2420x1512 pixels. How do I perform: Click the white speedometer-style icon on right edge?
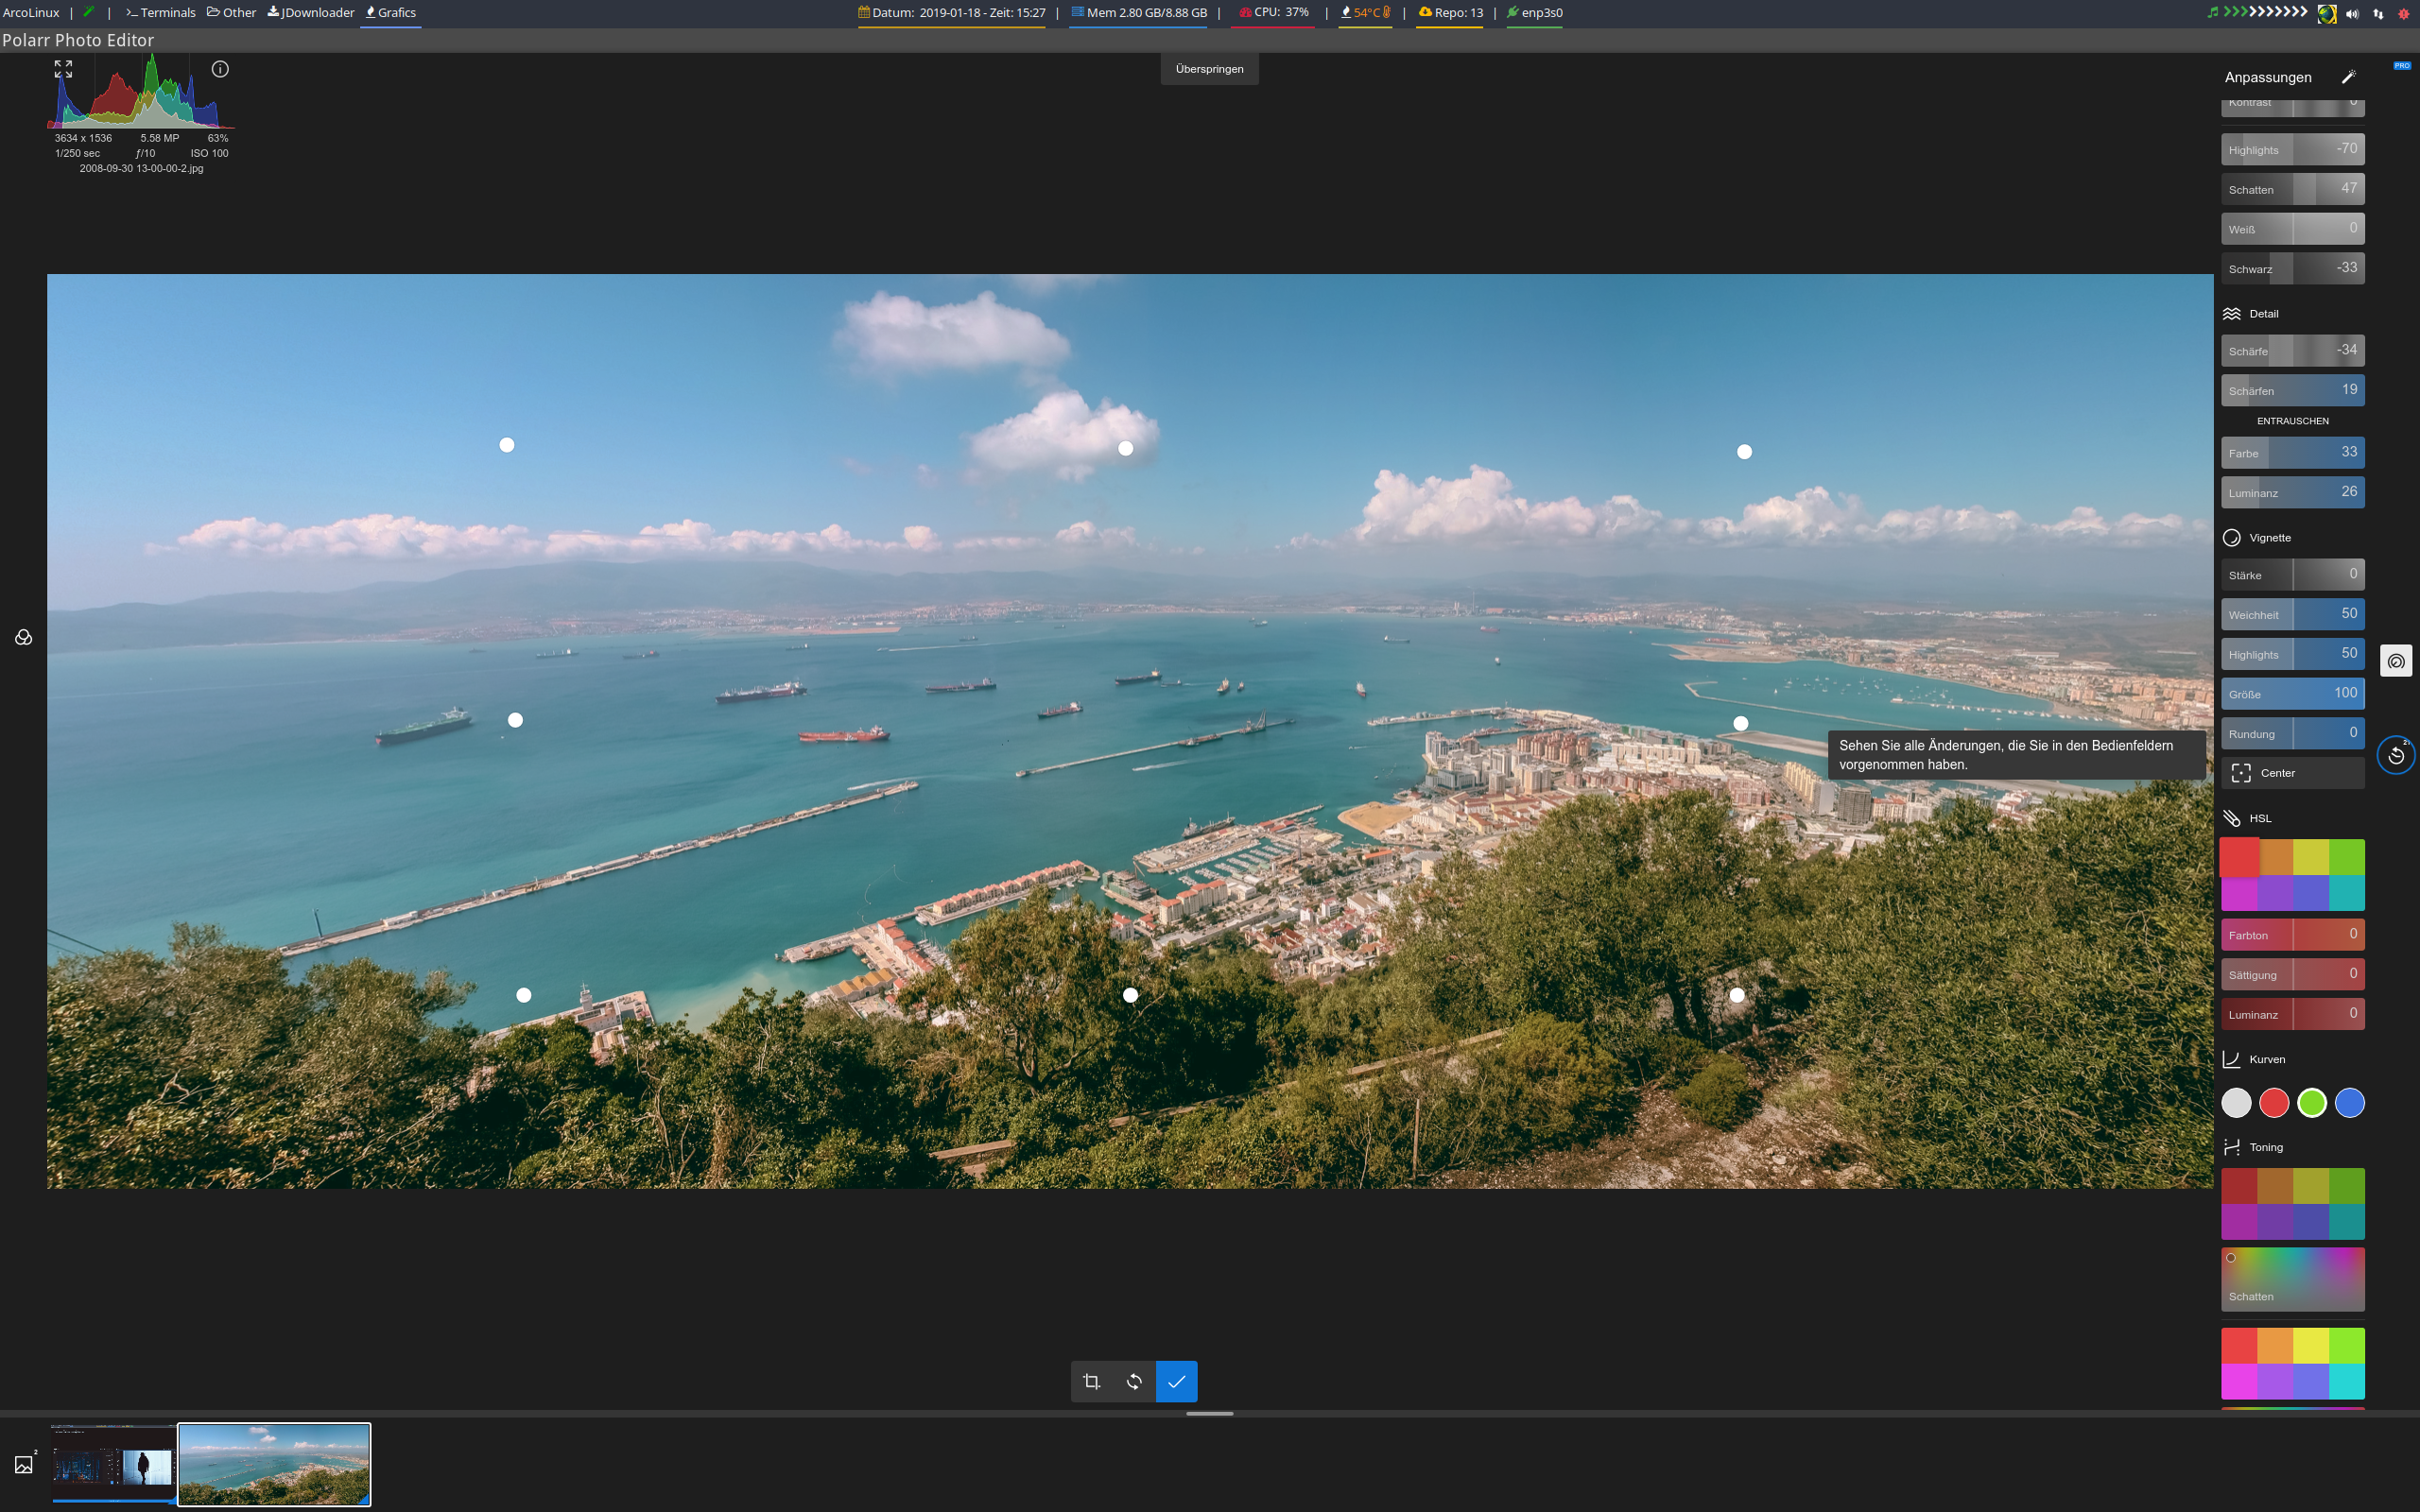(x=2396, y=661)
